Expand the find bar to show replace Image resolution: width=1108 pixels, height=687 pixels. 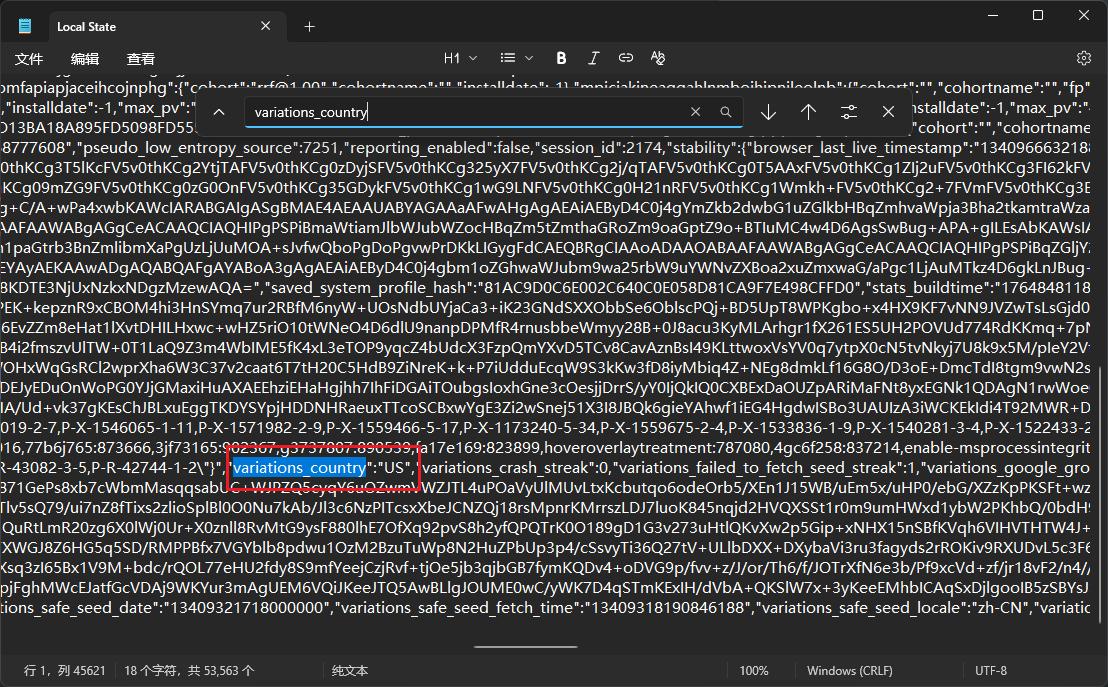(x=219, y=112)
